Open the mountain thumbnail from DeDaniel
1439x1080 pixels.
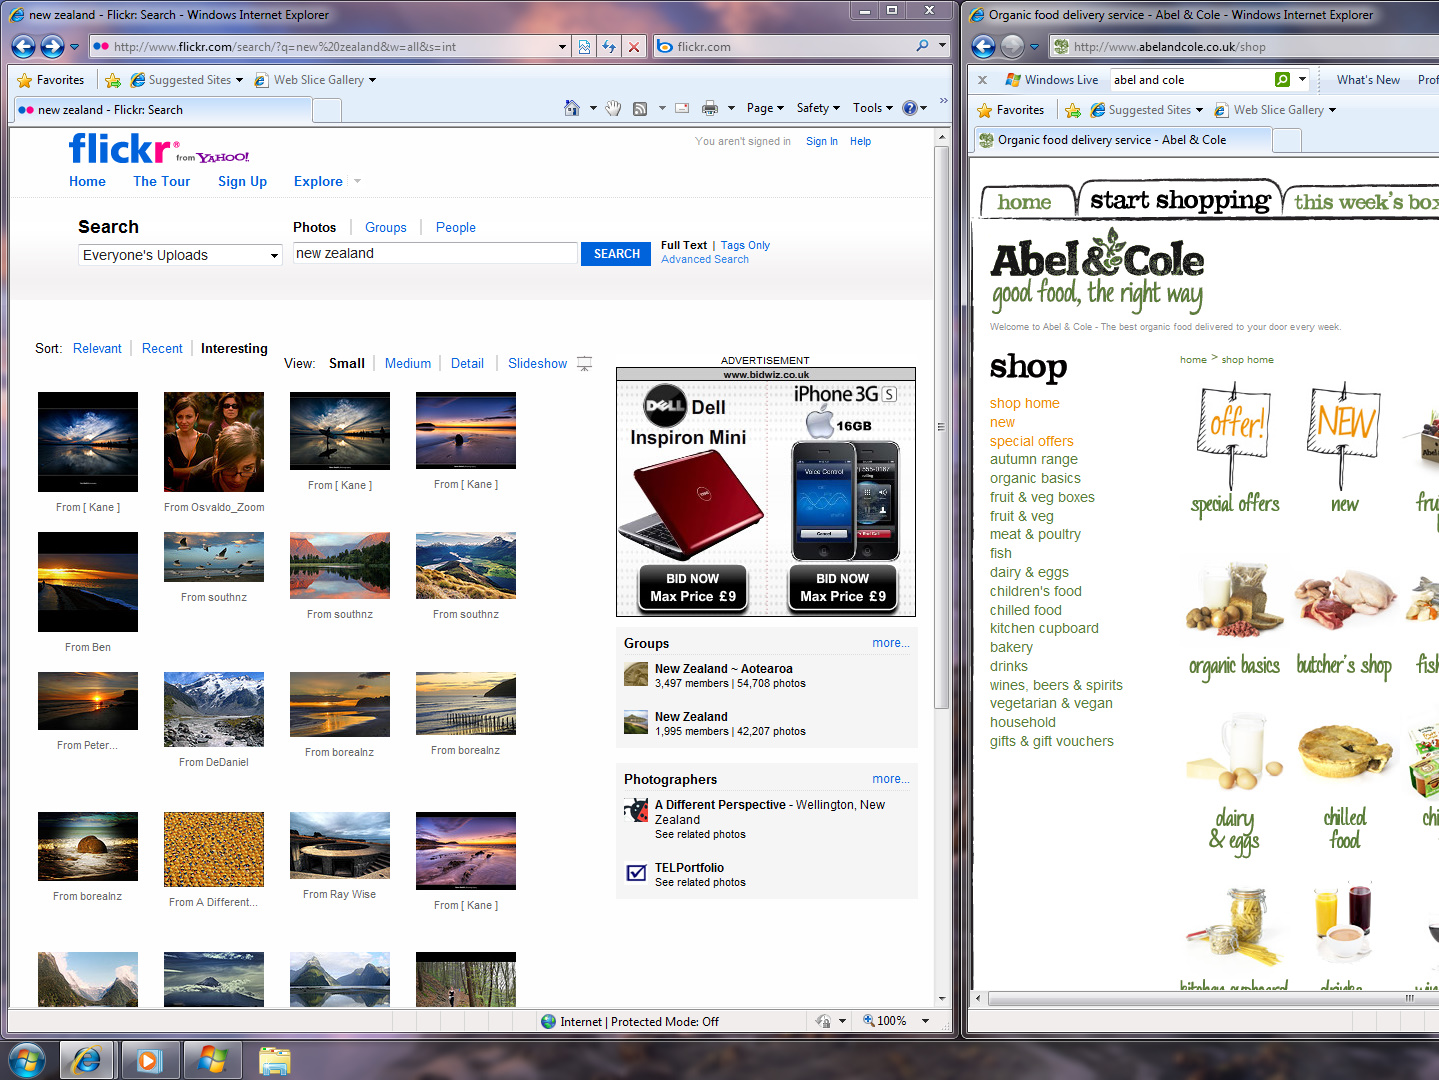click(214, 709)
